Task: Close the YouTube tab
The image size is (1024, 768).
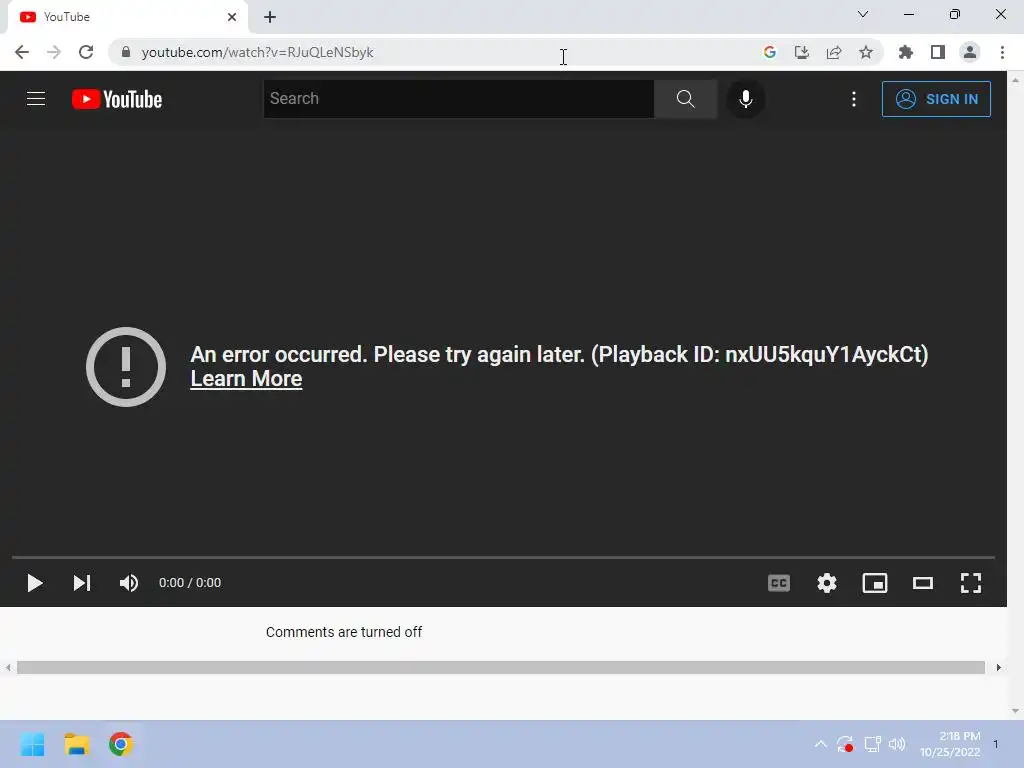Action: (x=232, y=17)
